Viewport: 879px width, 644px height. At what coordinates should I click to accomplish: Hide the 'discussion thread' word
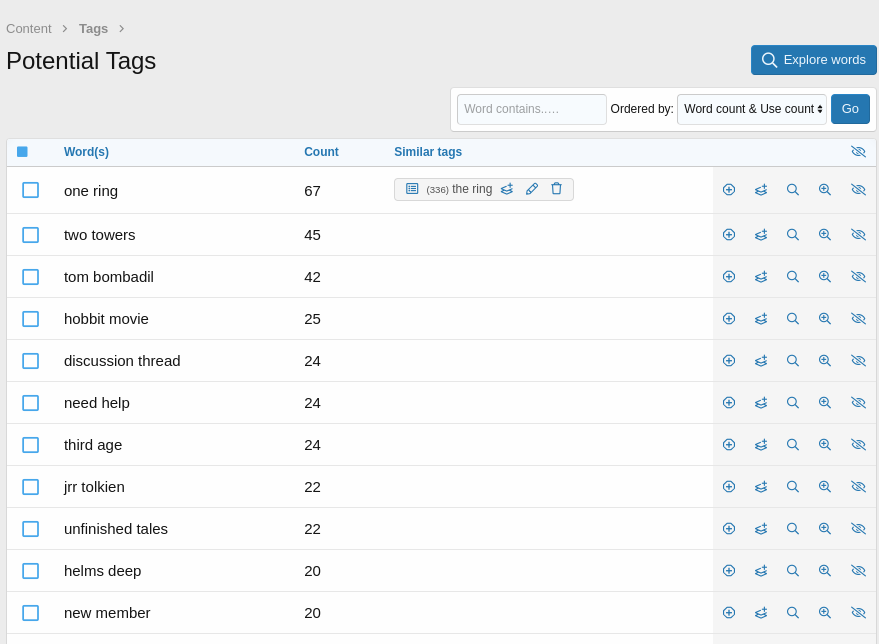(x=858, y=361)
